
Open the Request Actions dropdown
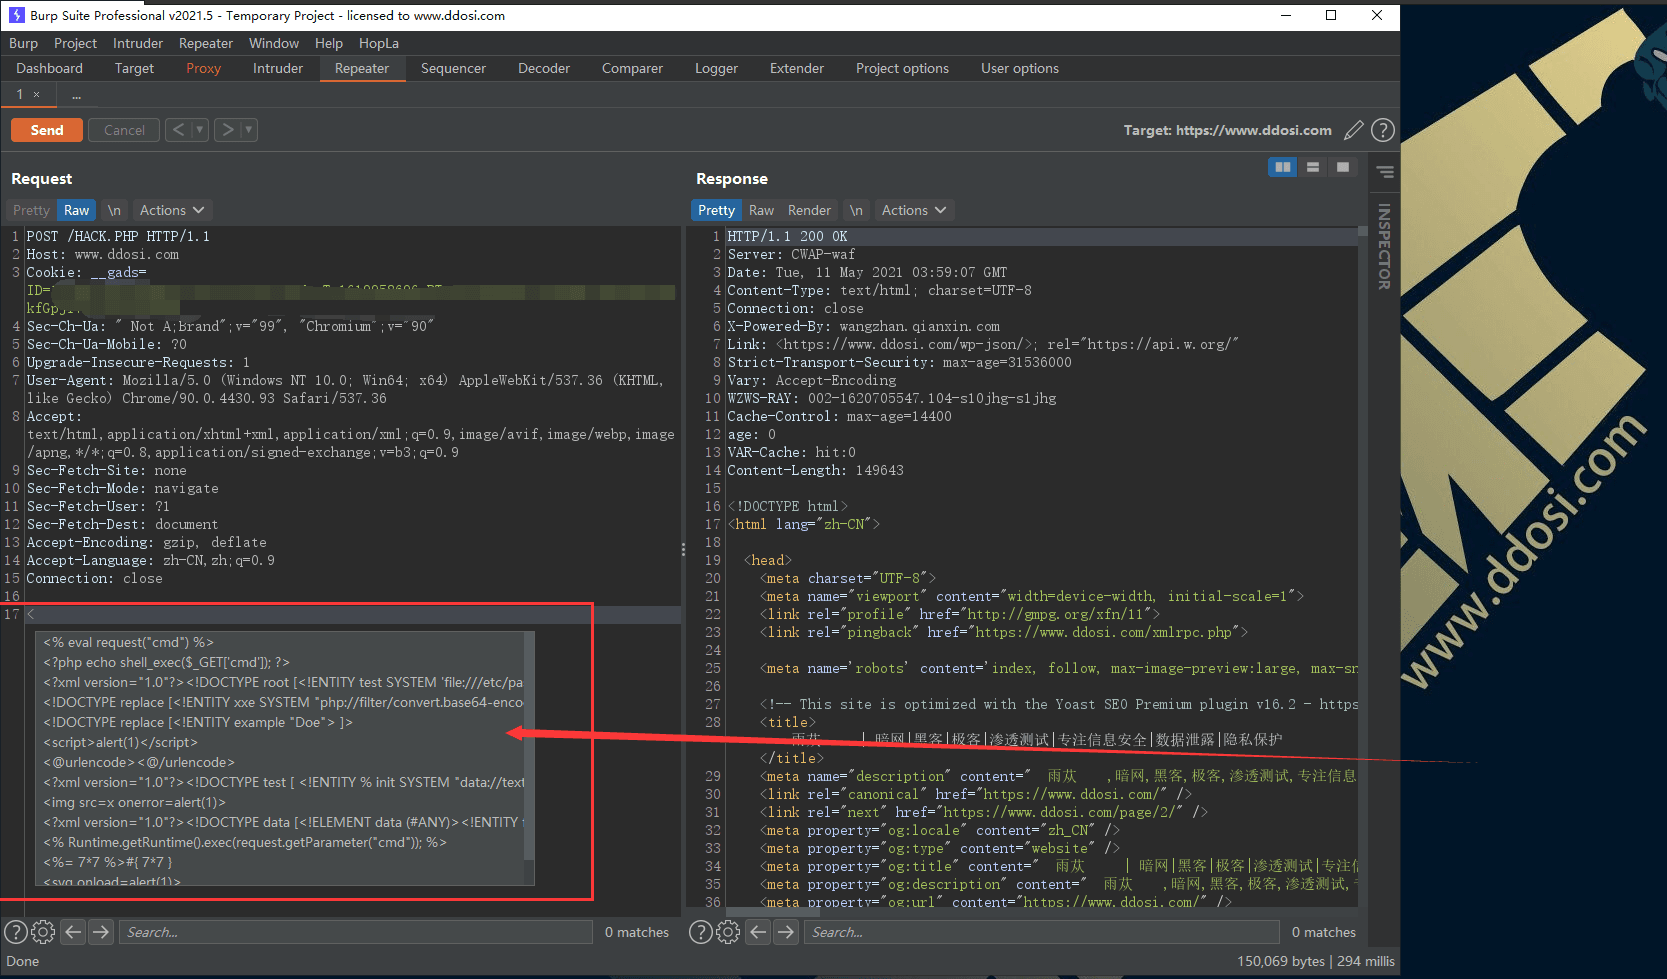point(172,210)
